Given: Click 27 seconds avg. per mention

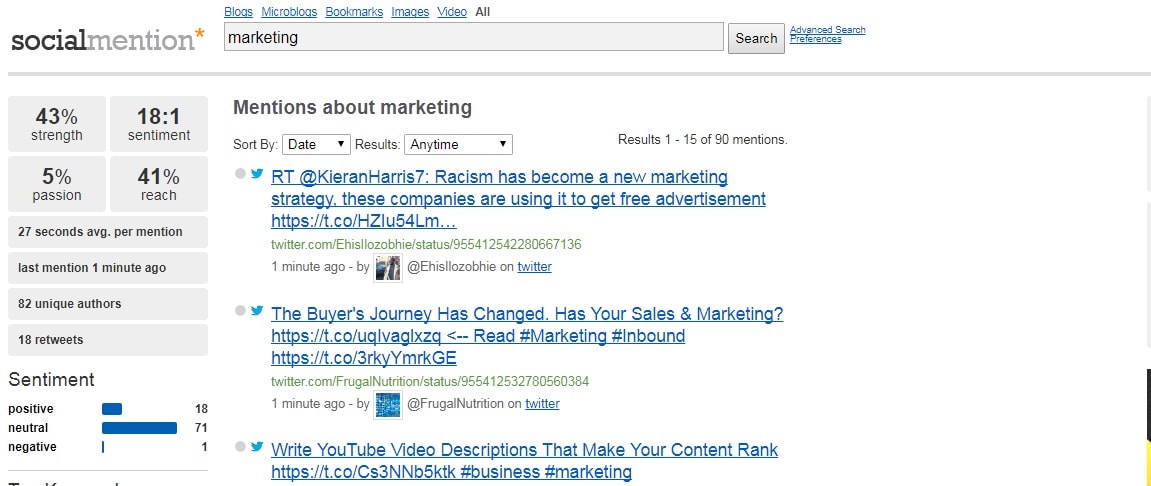Looking at the screenshot, I should [108, 232].
